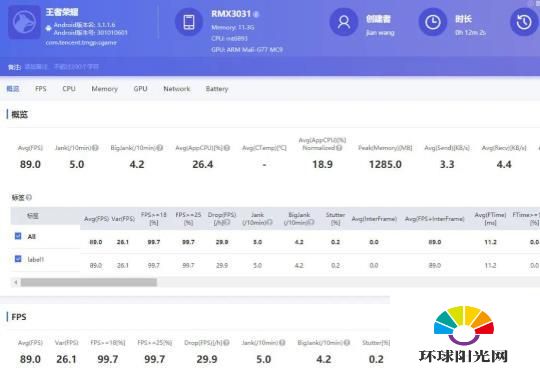Click the help icon in the table BigJank column header
The image size is (540, 372).
pos(311,223)
